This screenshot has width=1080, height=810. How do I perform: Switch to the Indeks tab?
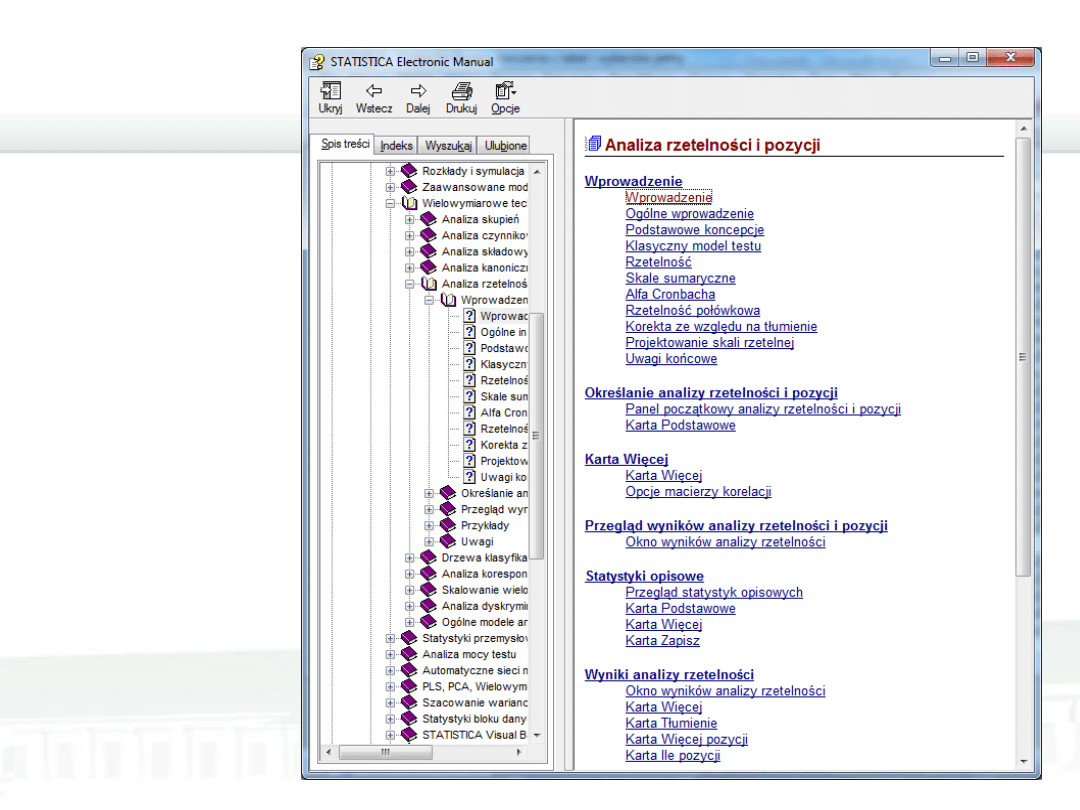click(x=396, y=146)
